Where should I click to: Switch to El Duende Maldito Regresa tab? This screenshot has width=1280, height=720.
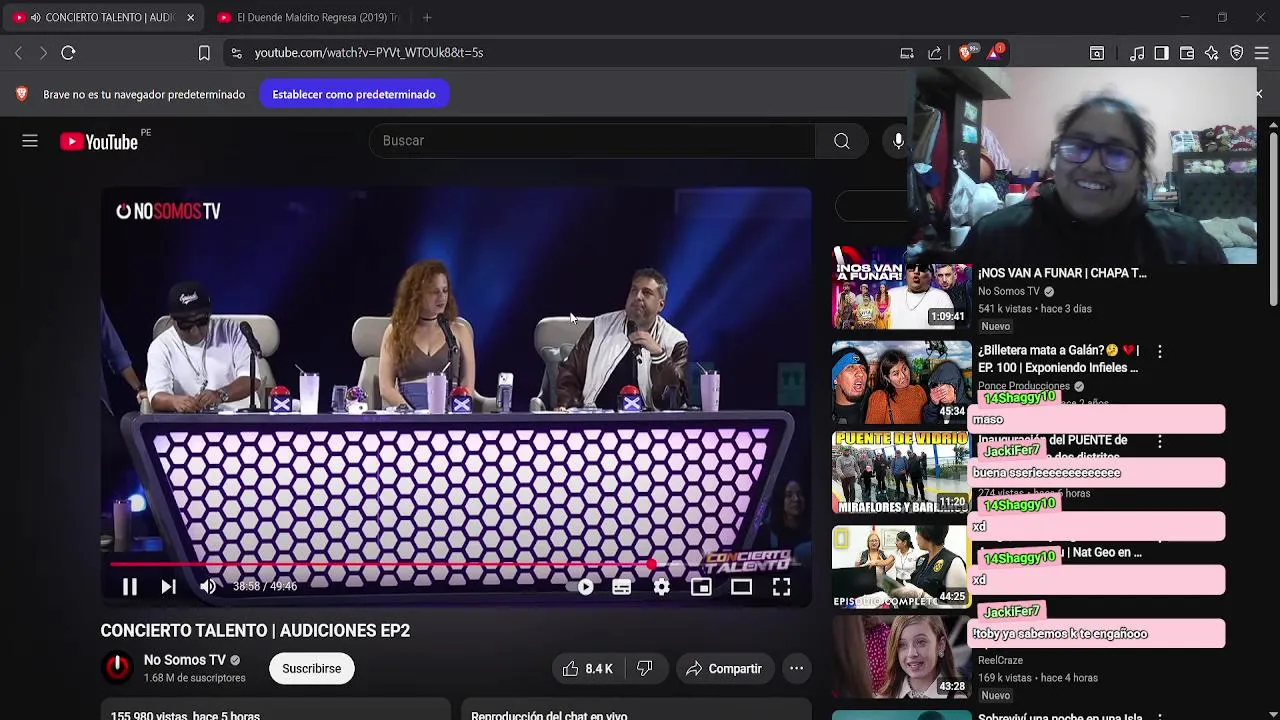307,17
